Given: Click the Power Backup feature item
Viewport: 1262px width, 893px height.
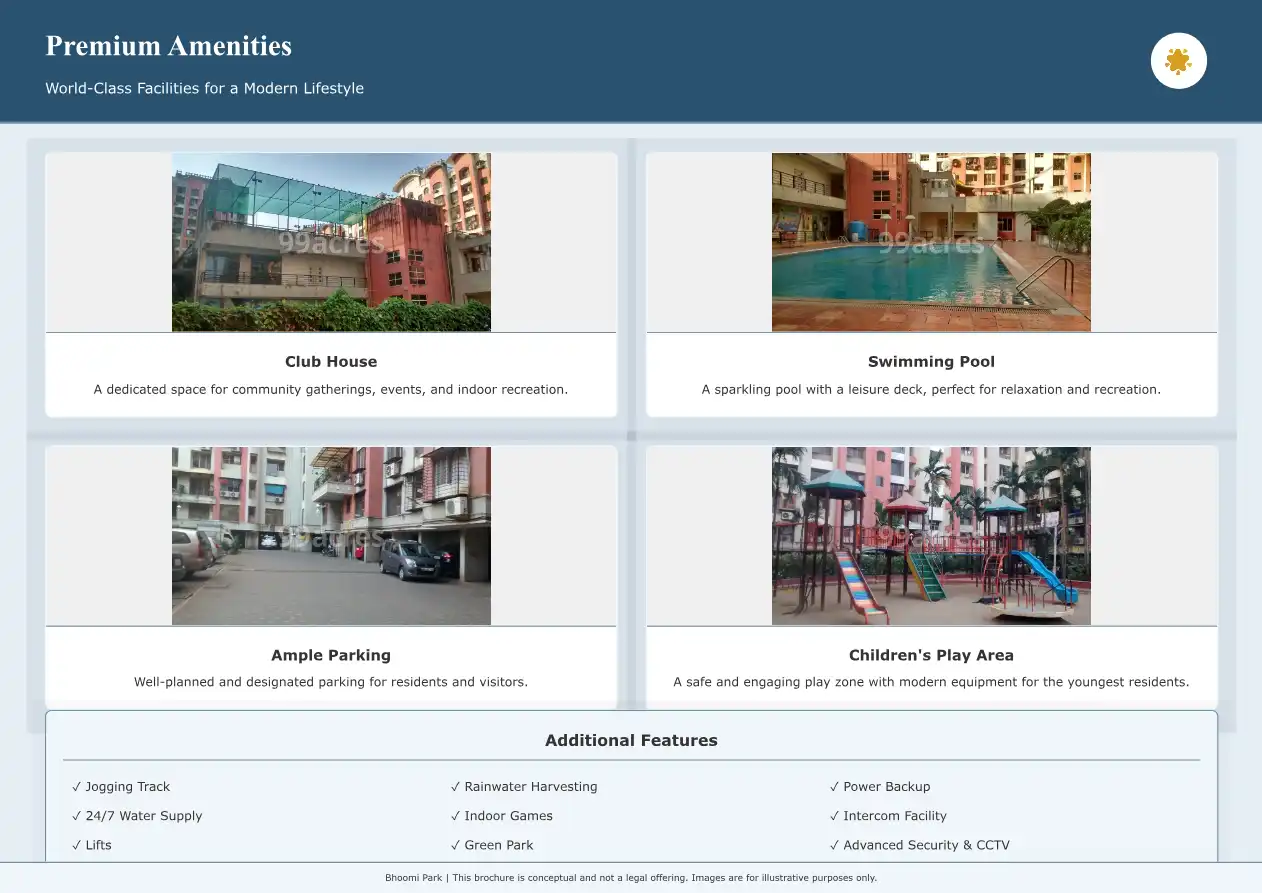Looking at the screenshot, I should point(880,787).
